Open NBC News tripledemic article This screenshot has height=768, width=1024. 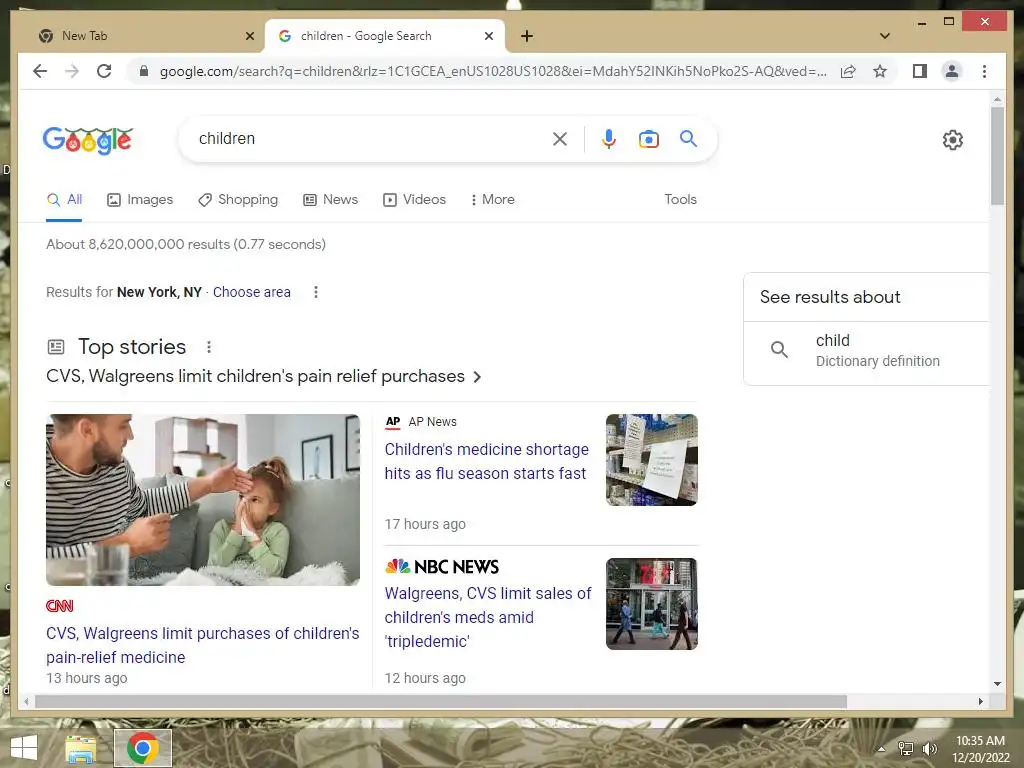click(x=488, y=617)
